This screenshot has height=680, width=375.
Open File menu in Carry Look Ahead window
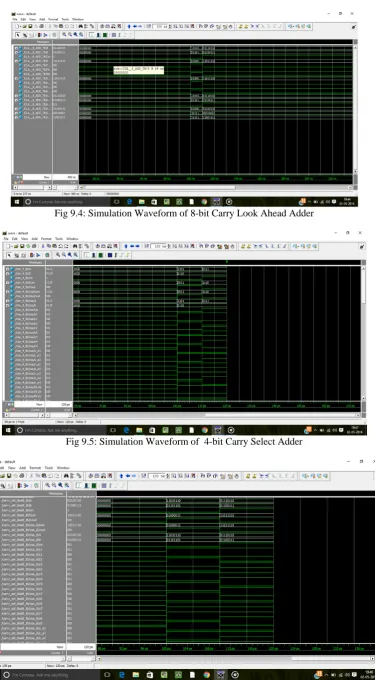(14, 19)
